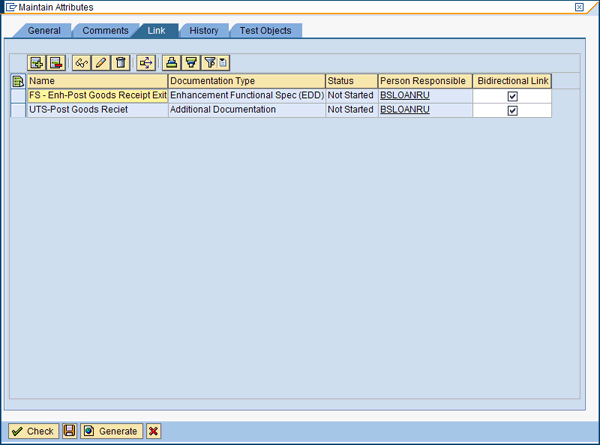Viewport: 600px width, 445px height.
Task: Click the funnel filter icon
Action: [x=191, y=63]
